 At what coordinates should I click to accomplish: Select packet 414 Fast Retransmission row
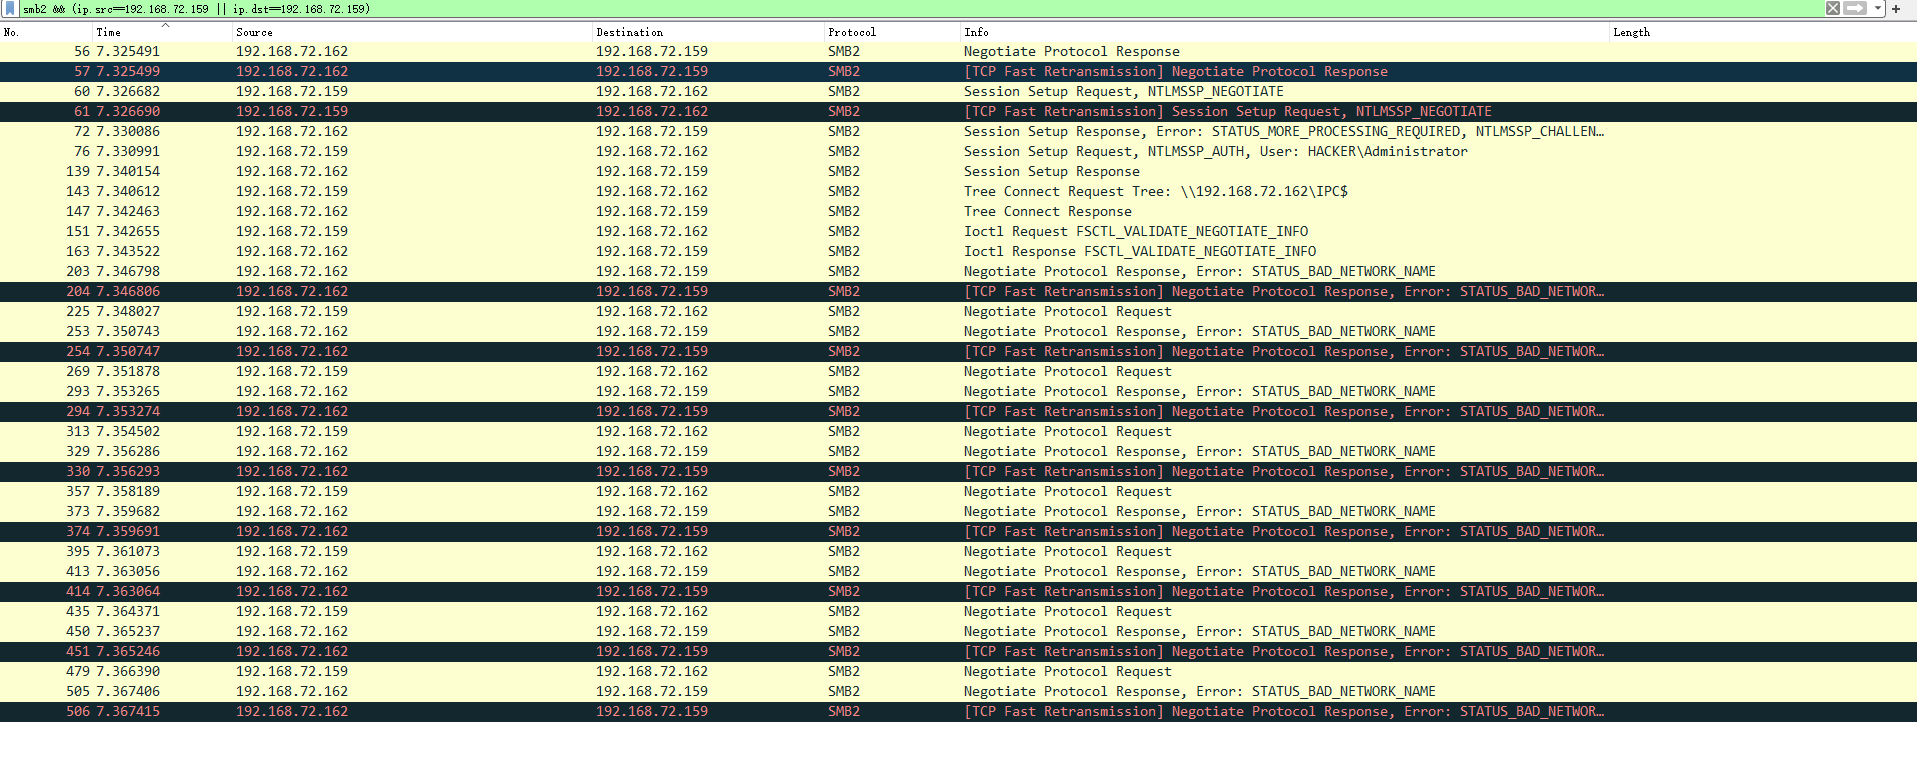click(958, 592)
